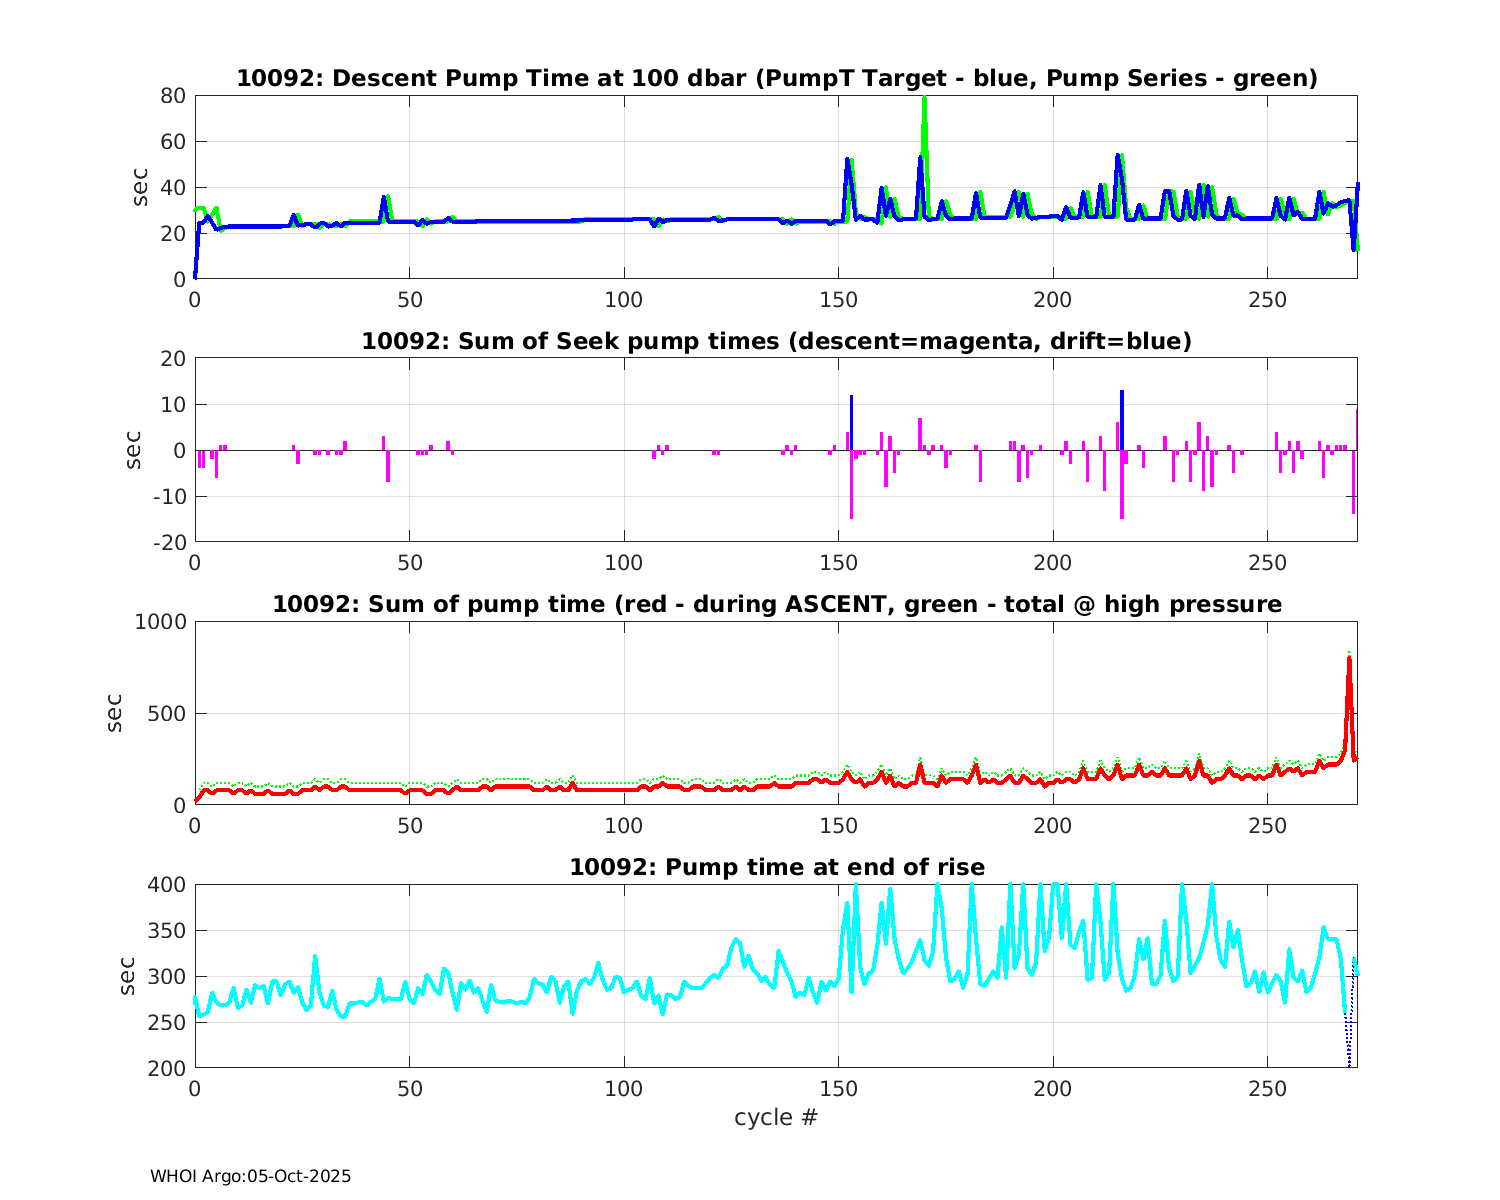Click the '80' y-axis tick in top plot
1500x1200 pixels.
(173, 96)
